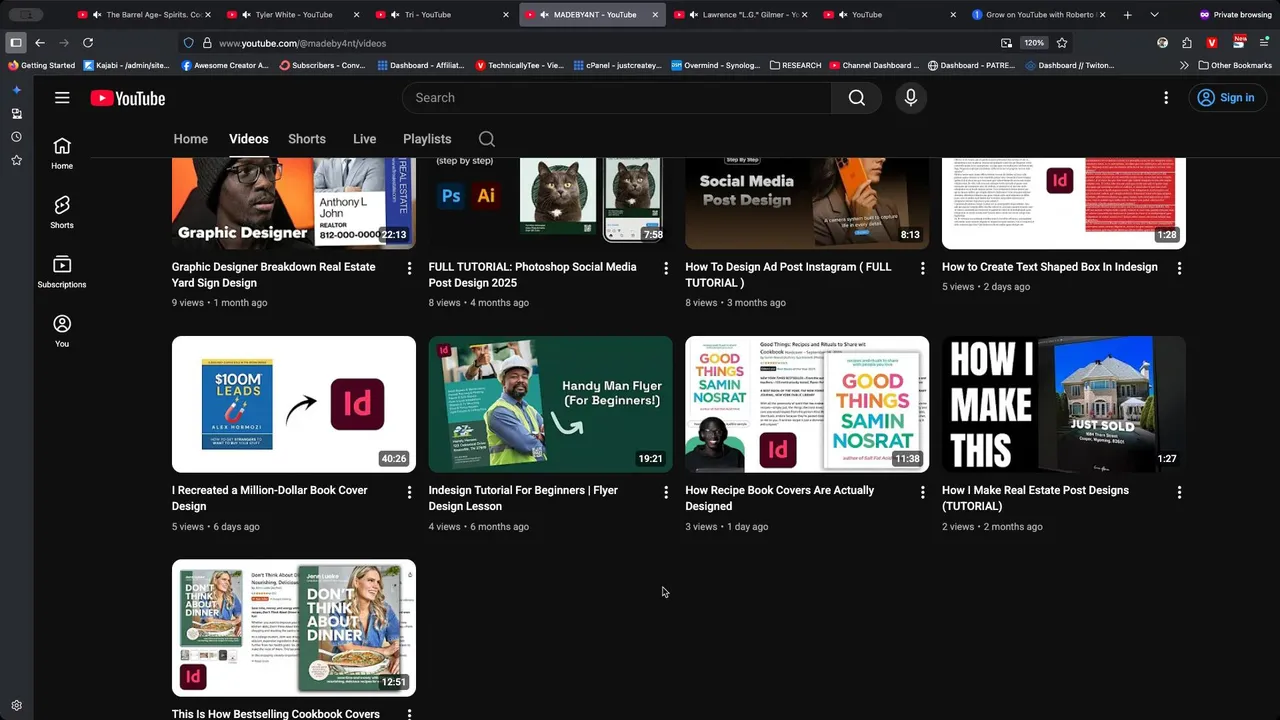Open title 'I Recreated a Million-Dollar Book Cover Design'
This screenshot has height=720, width=1280.
[270, 498]
